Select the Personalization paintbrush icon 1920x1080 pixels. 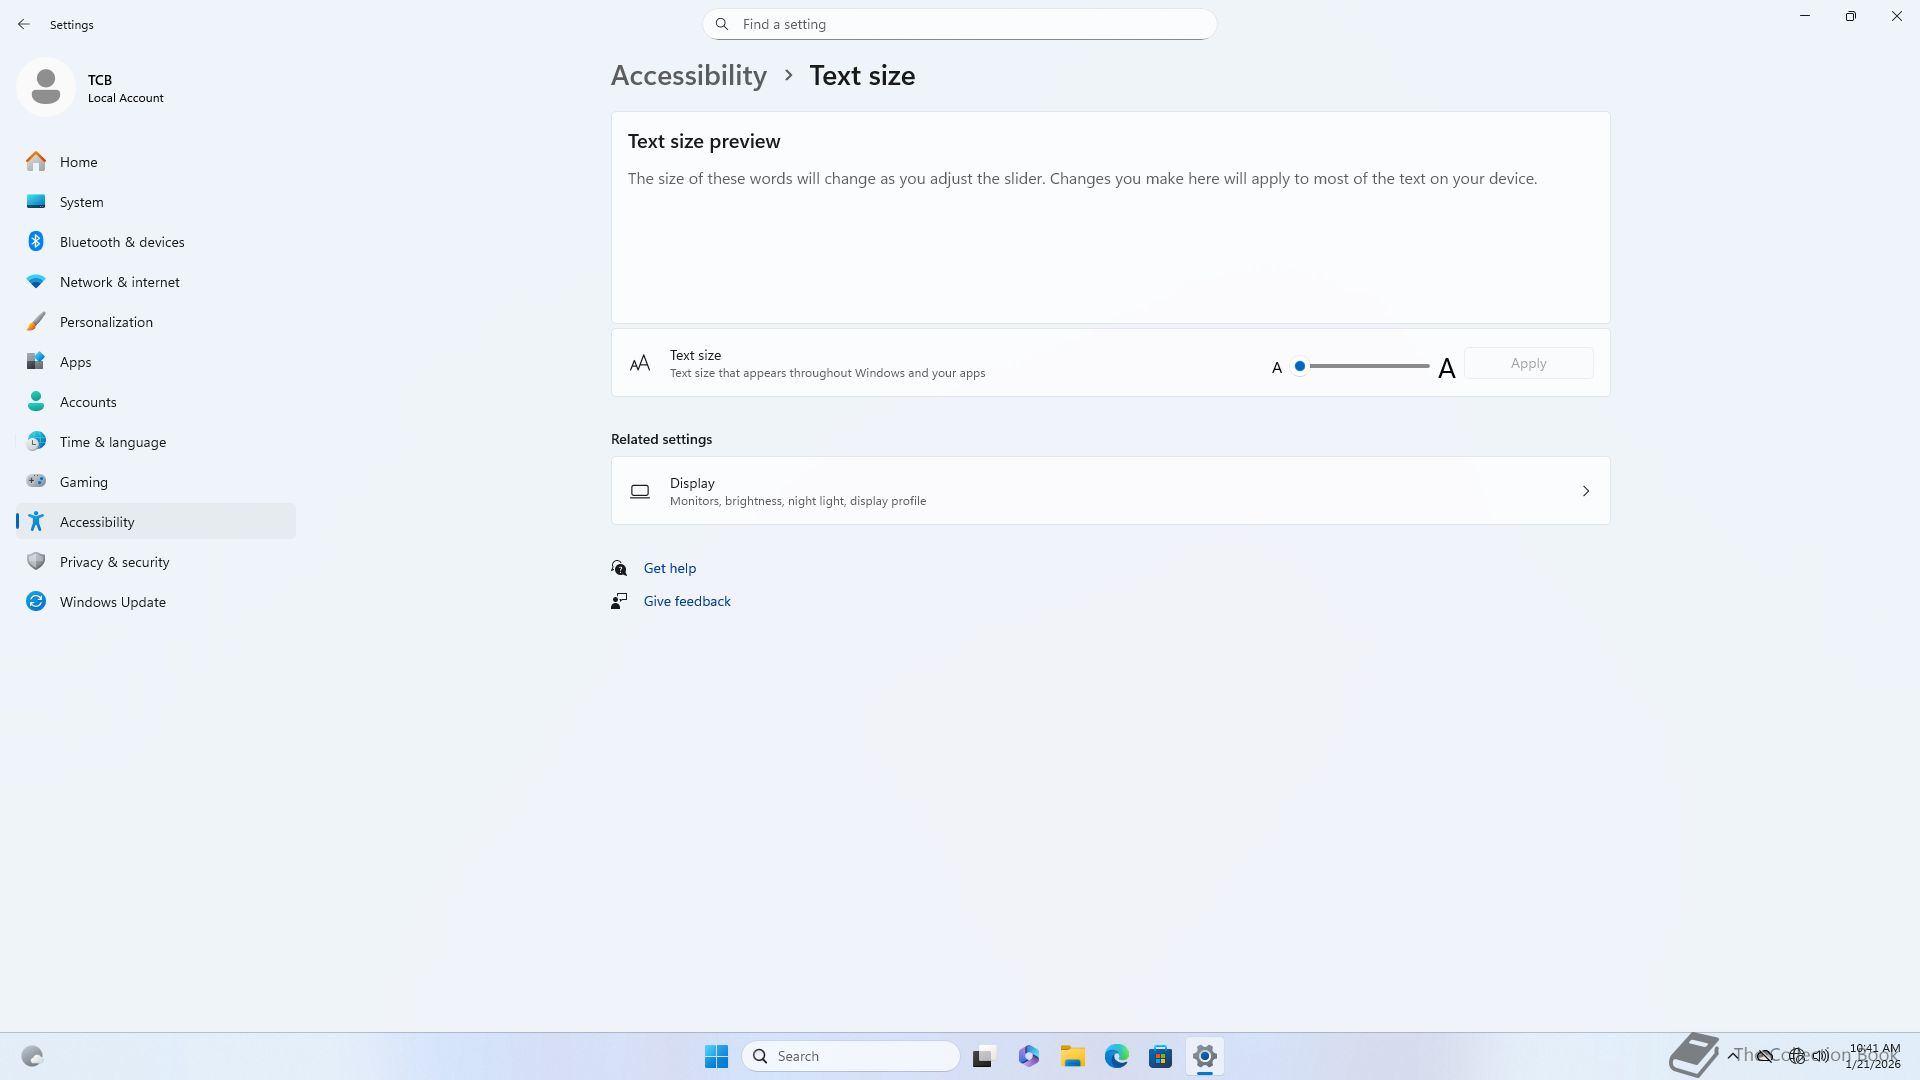tap(36, 322)
